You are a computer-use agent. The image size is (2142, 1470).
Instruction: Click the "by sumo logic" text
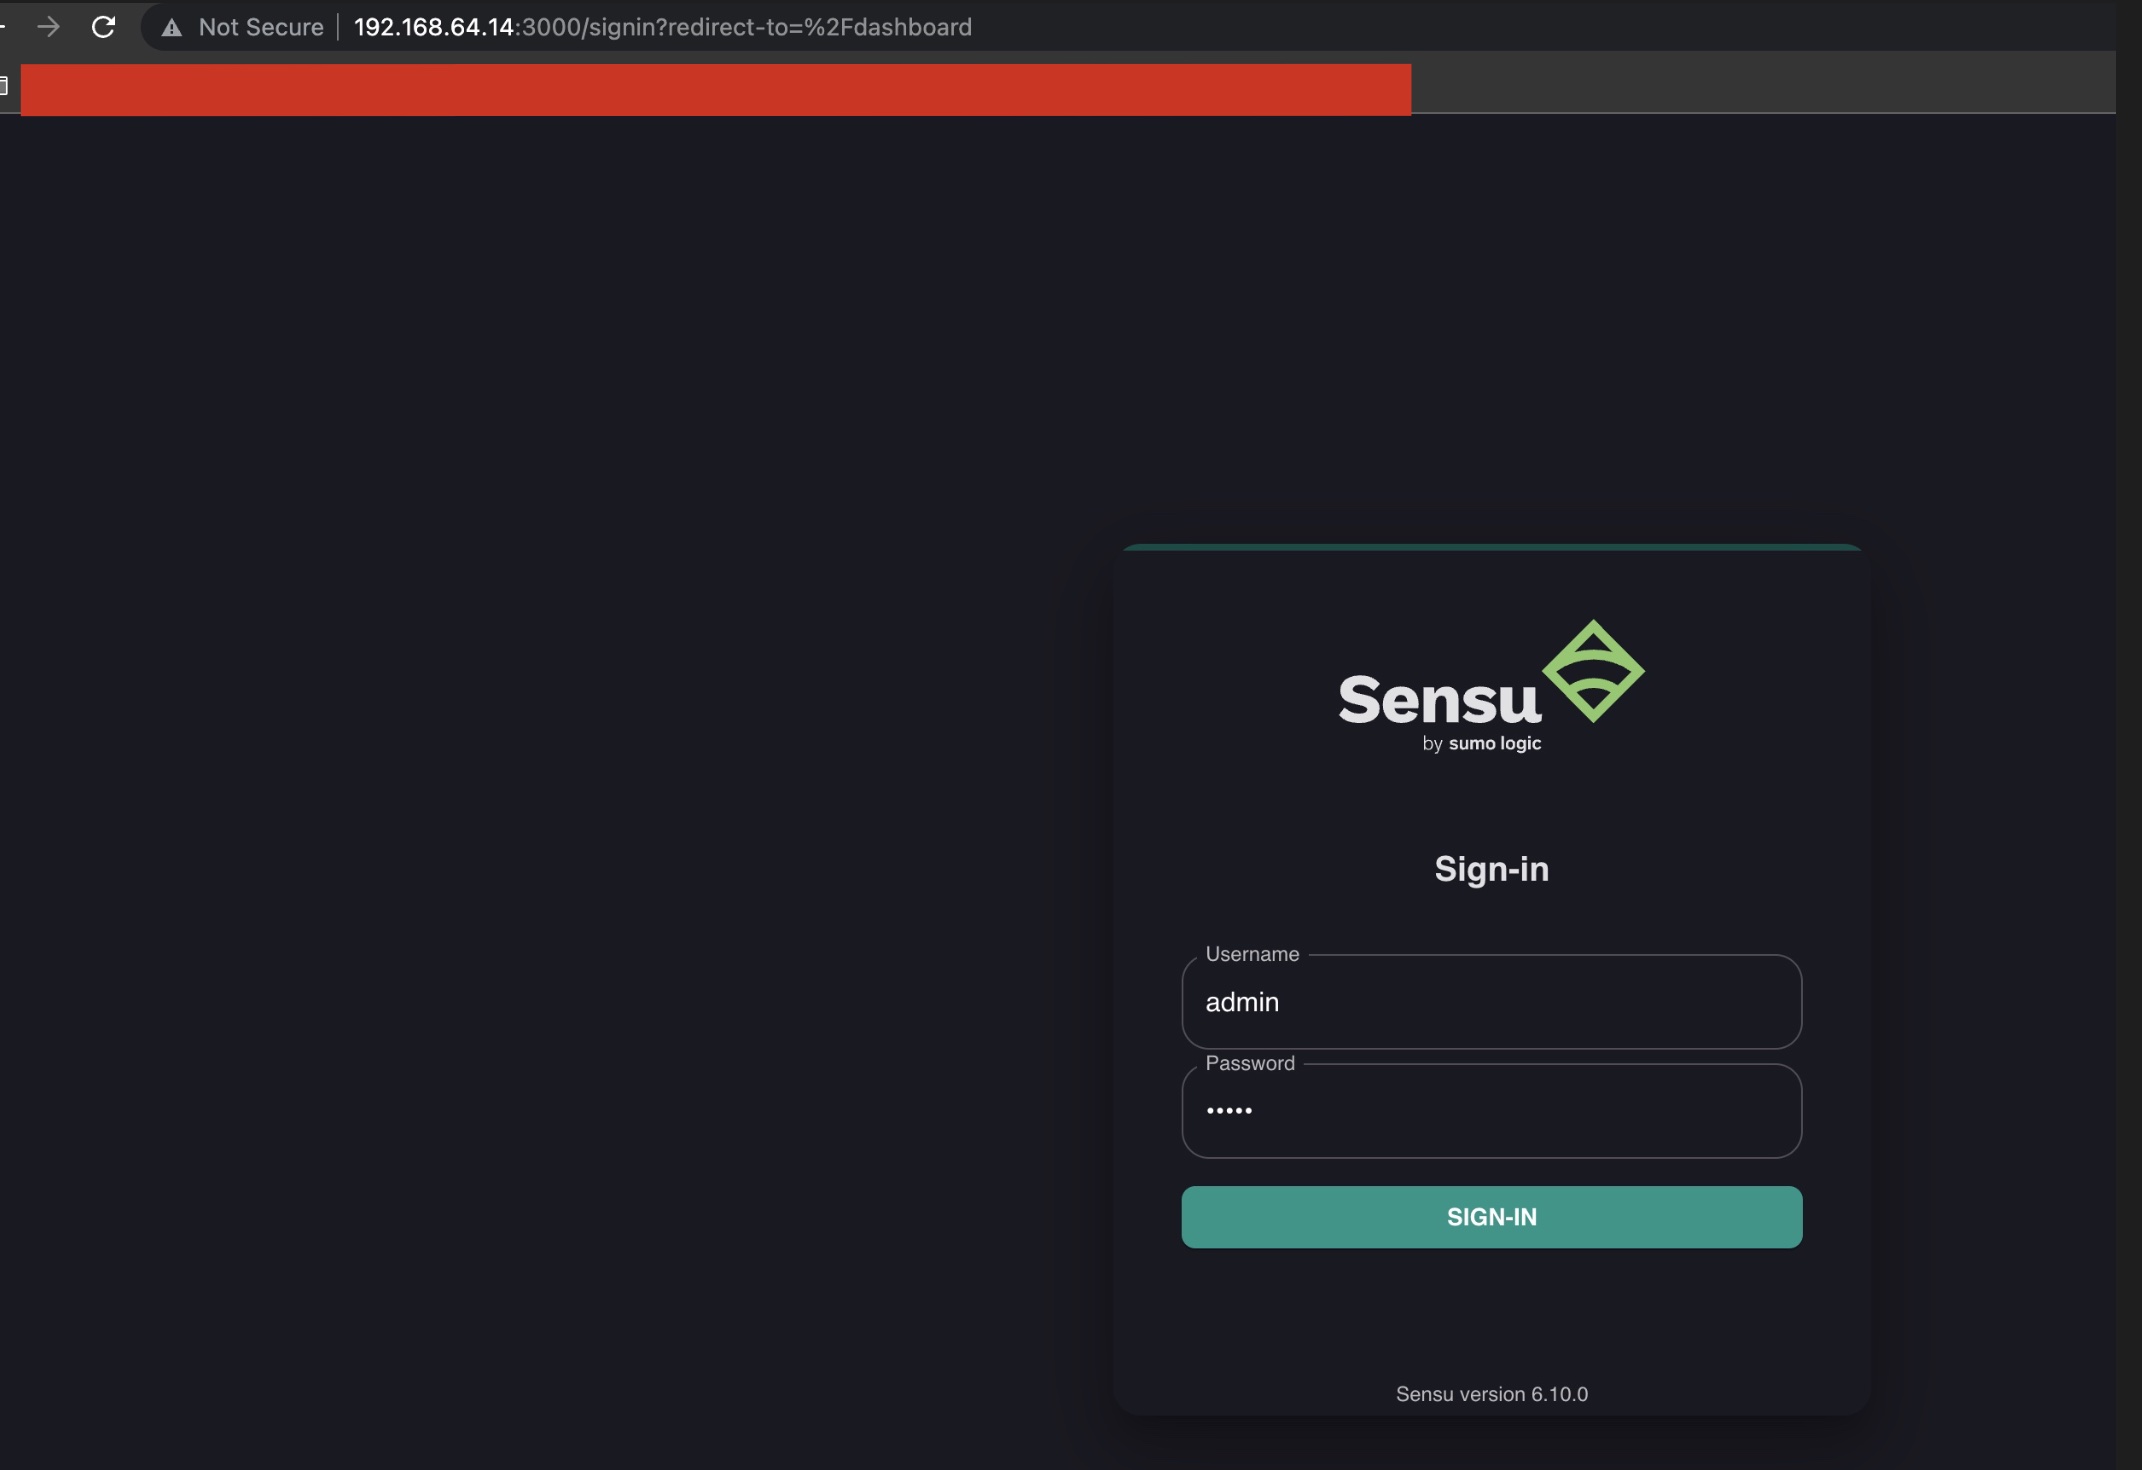point(1481,744)
